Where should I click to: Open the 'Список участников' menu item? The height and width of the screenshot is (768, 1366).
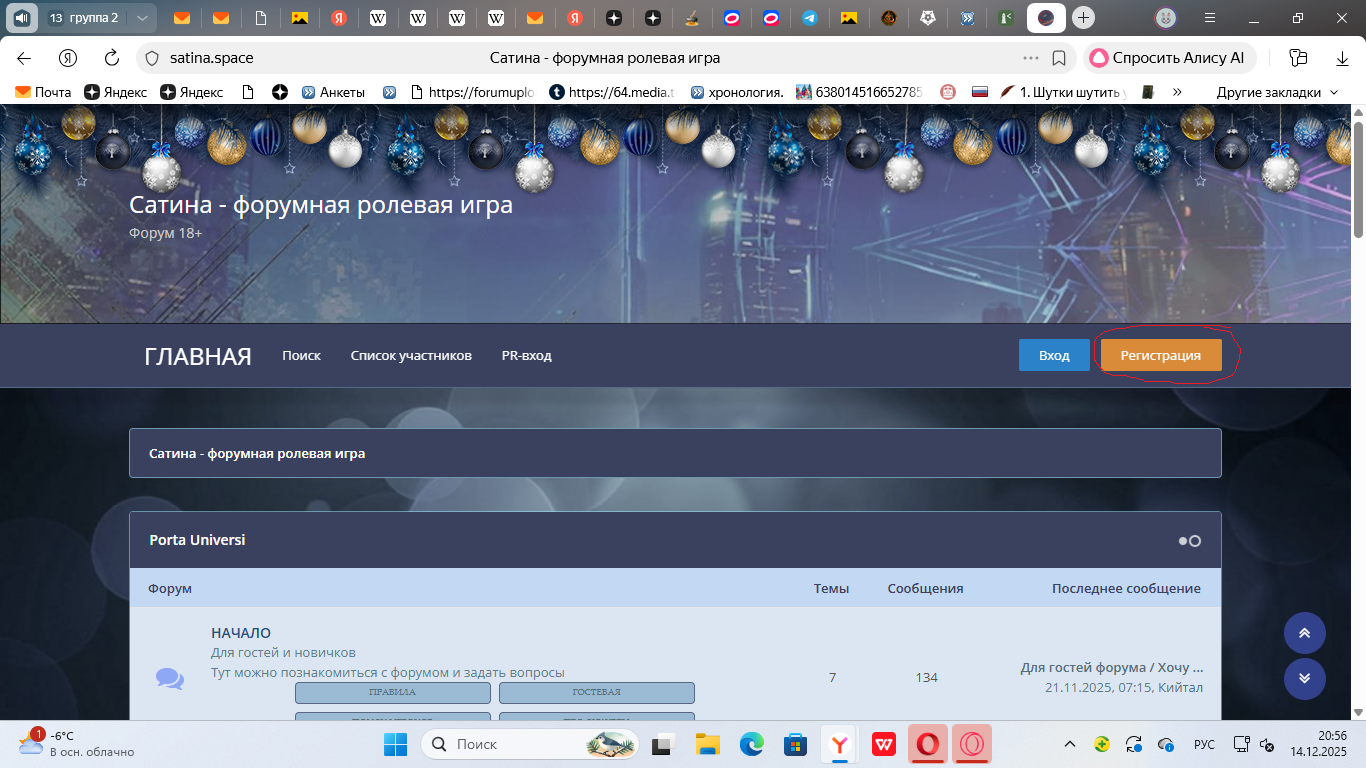point(411,356)
